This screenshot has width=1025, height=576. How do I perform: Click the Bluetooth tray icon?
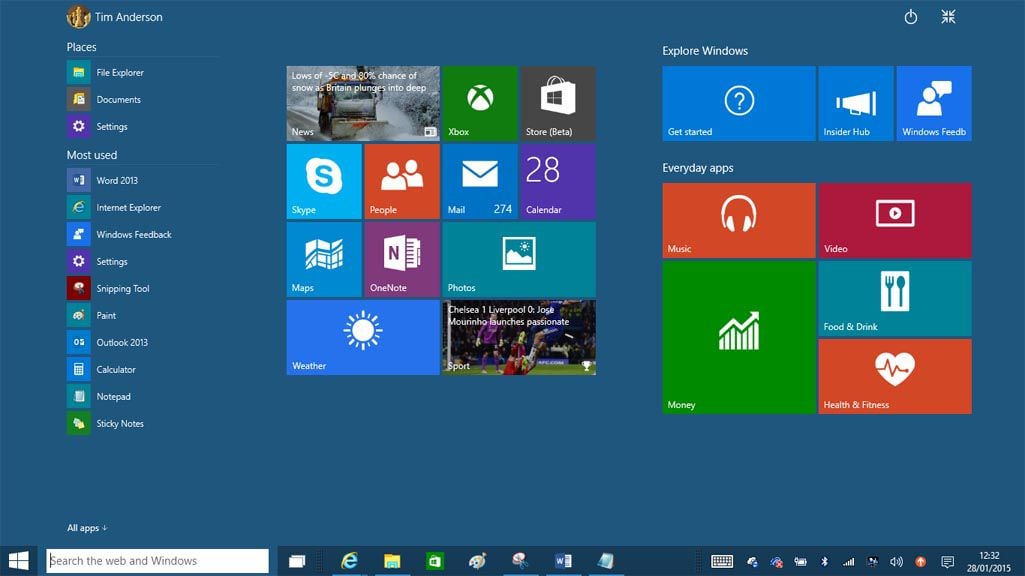[824, 562]
